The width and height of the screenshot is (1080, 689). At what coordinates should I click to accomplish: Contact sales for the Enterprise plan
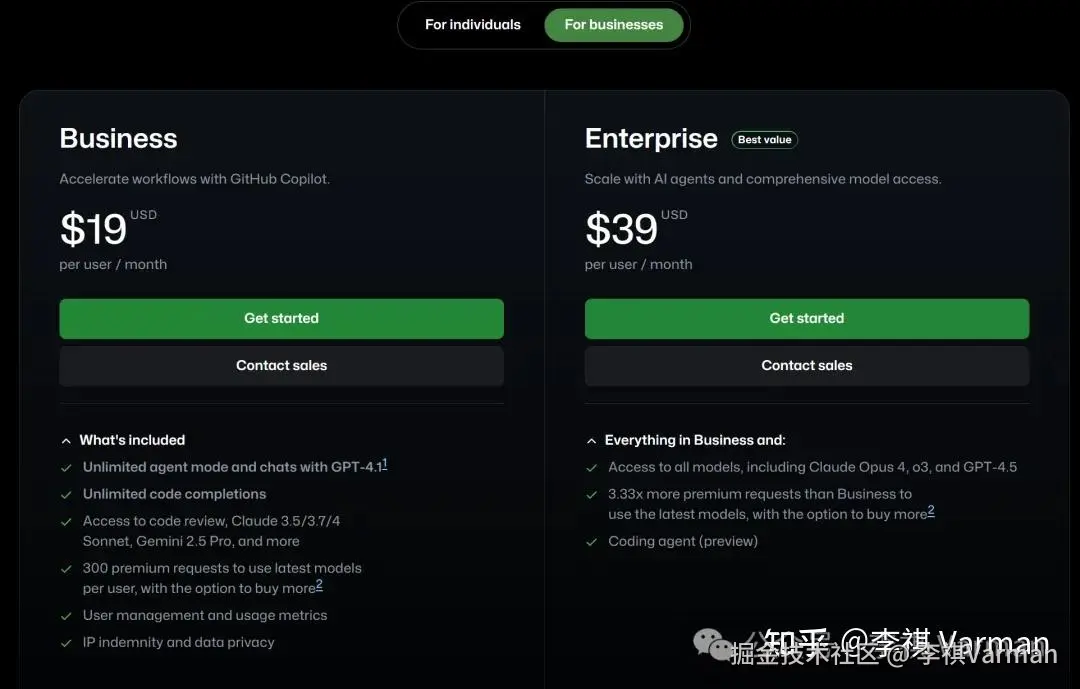[x=806, y=365]
